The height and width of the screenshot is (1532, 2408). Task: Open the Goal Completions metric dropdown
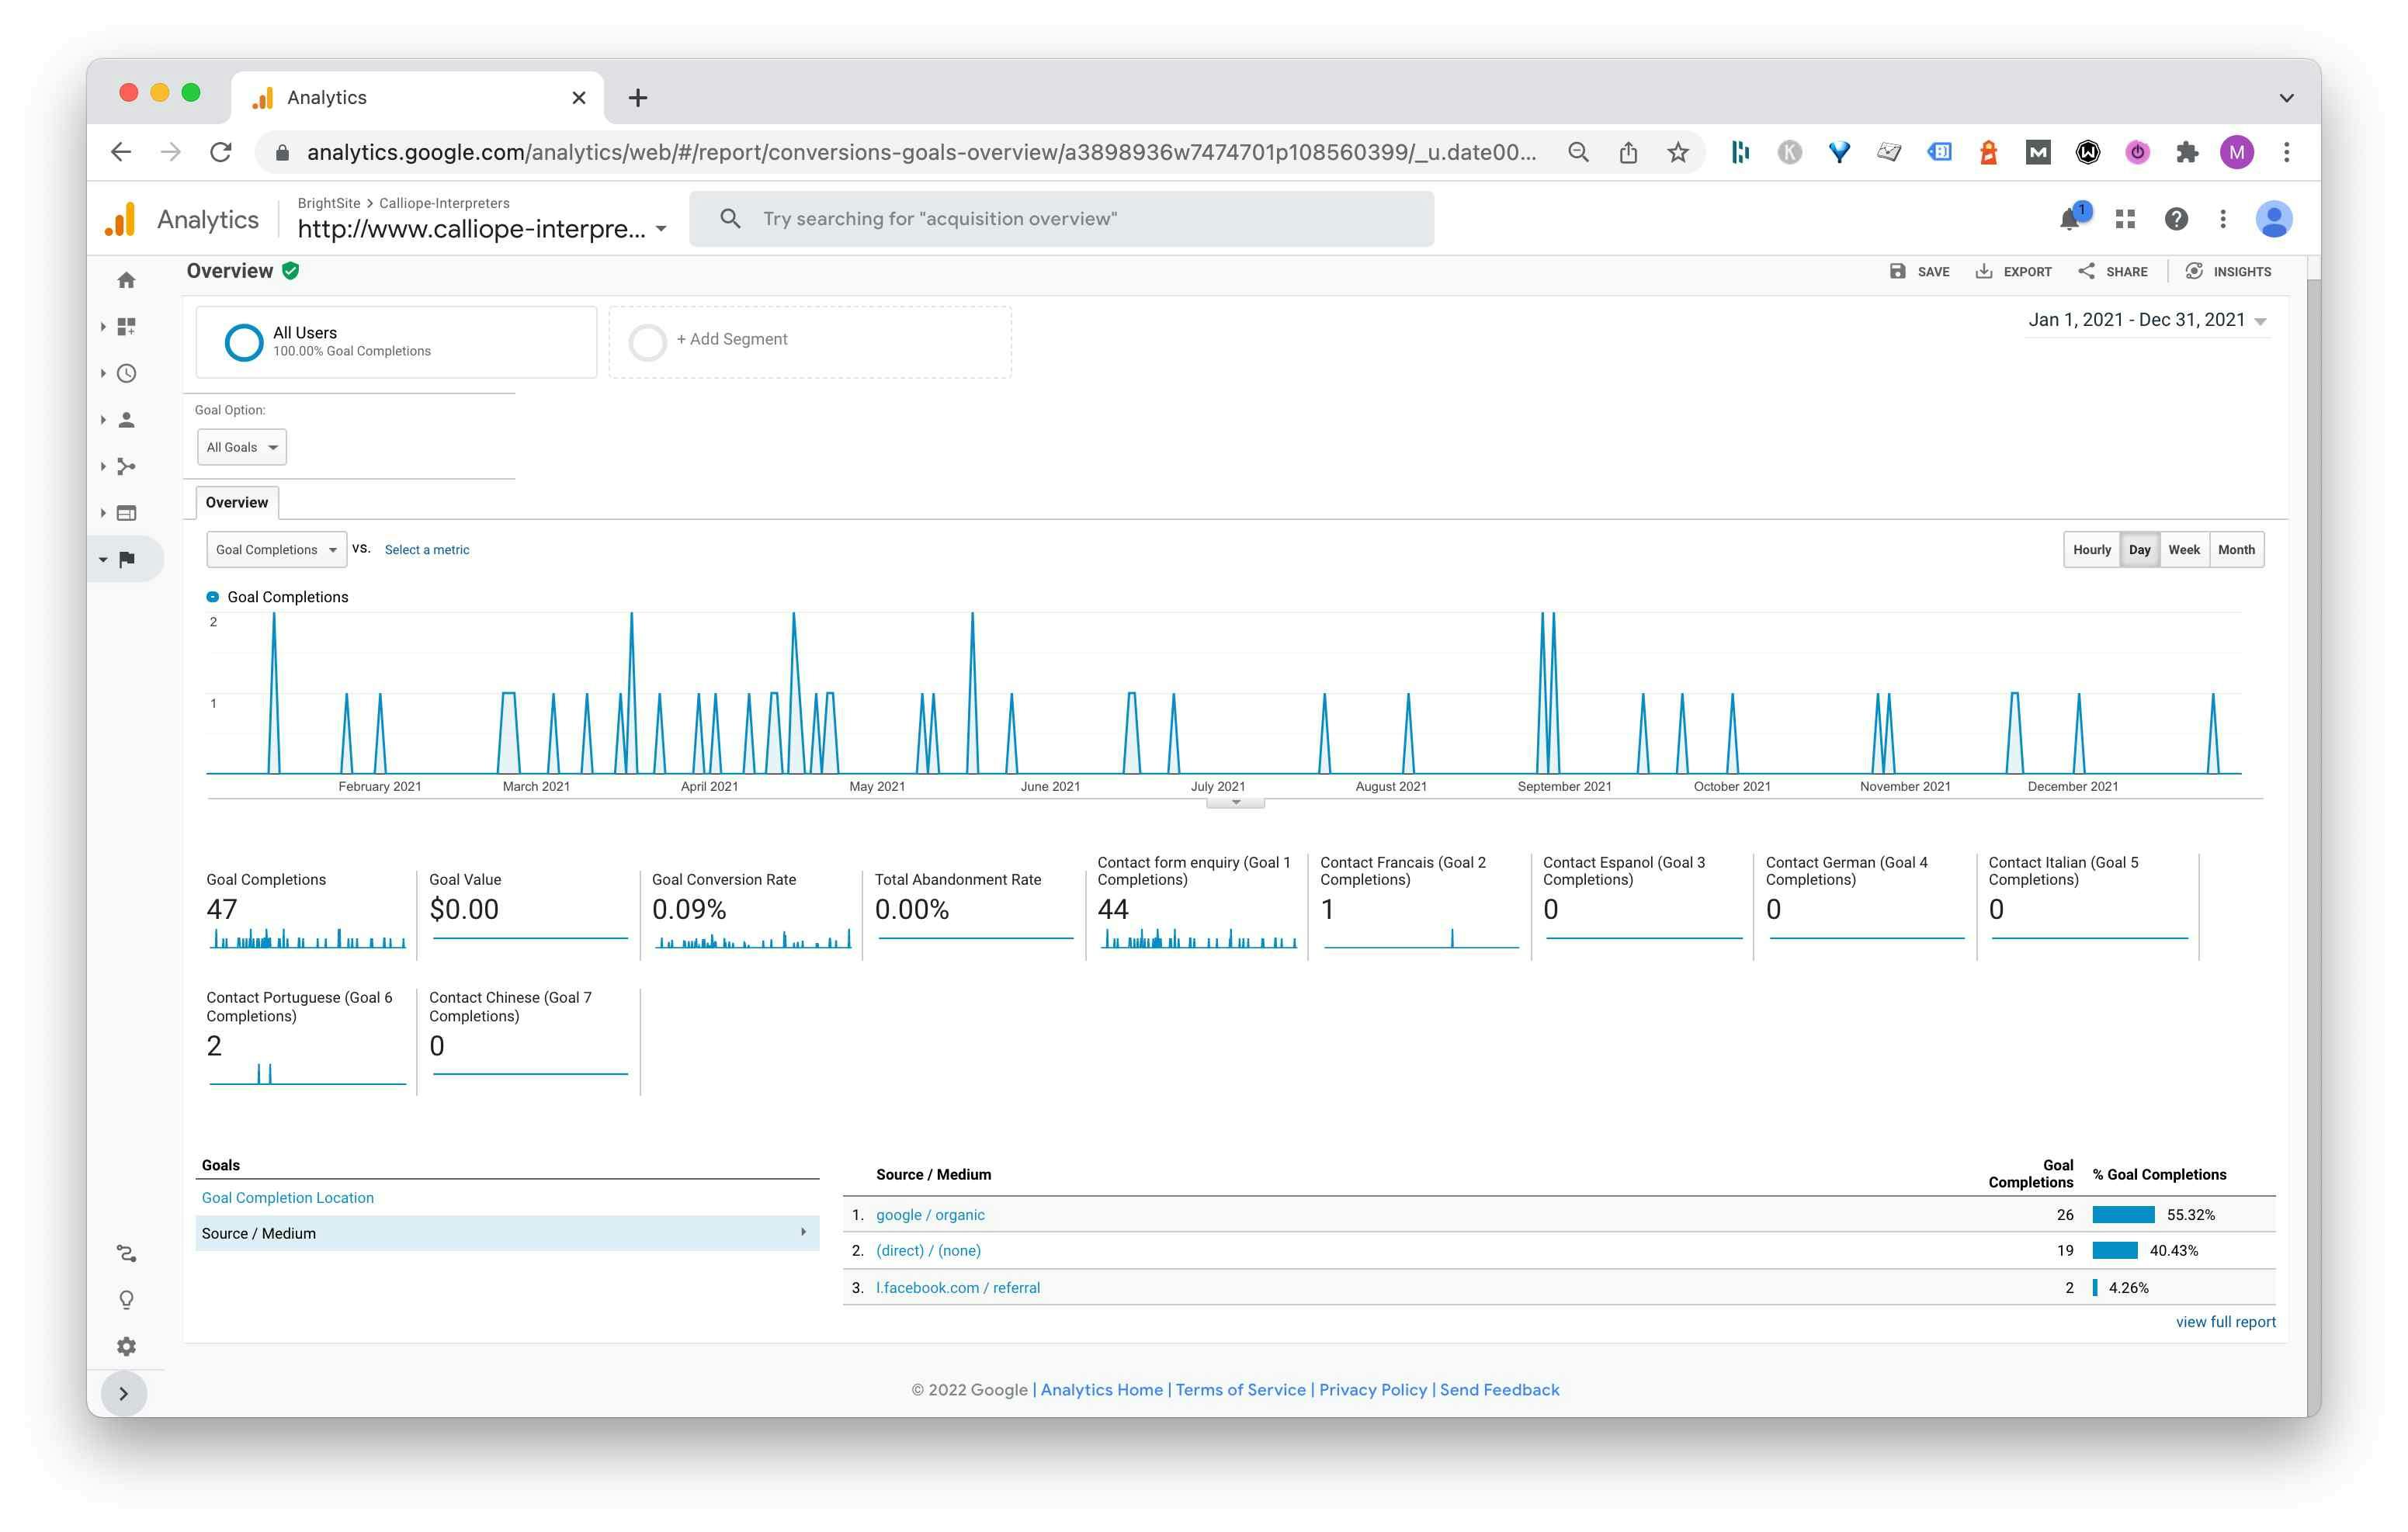pyautogui.click(x=276, y=550)
